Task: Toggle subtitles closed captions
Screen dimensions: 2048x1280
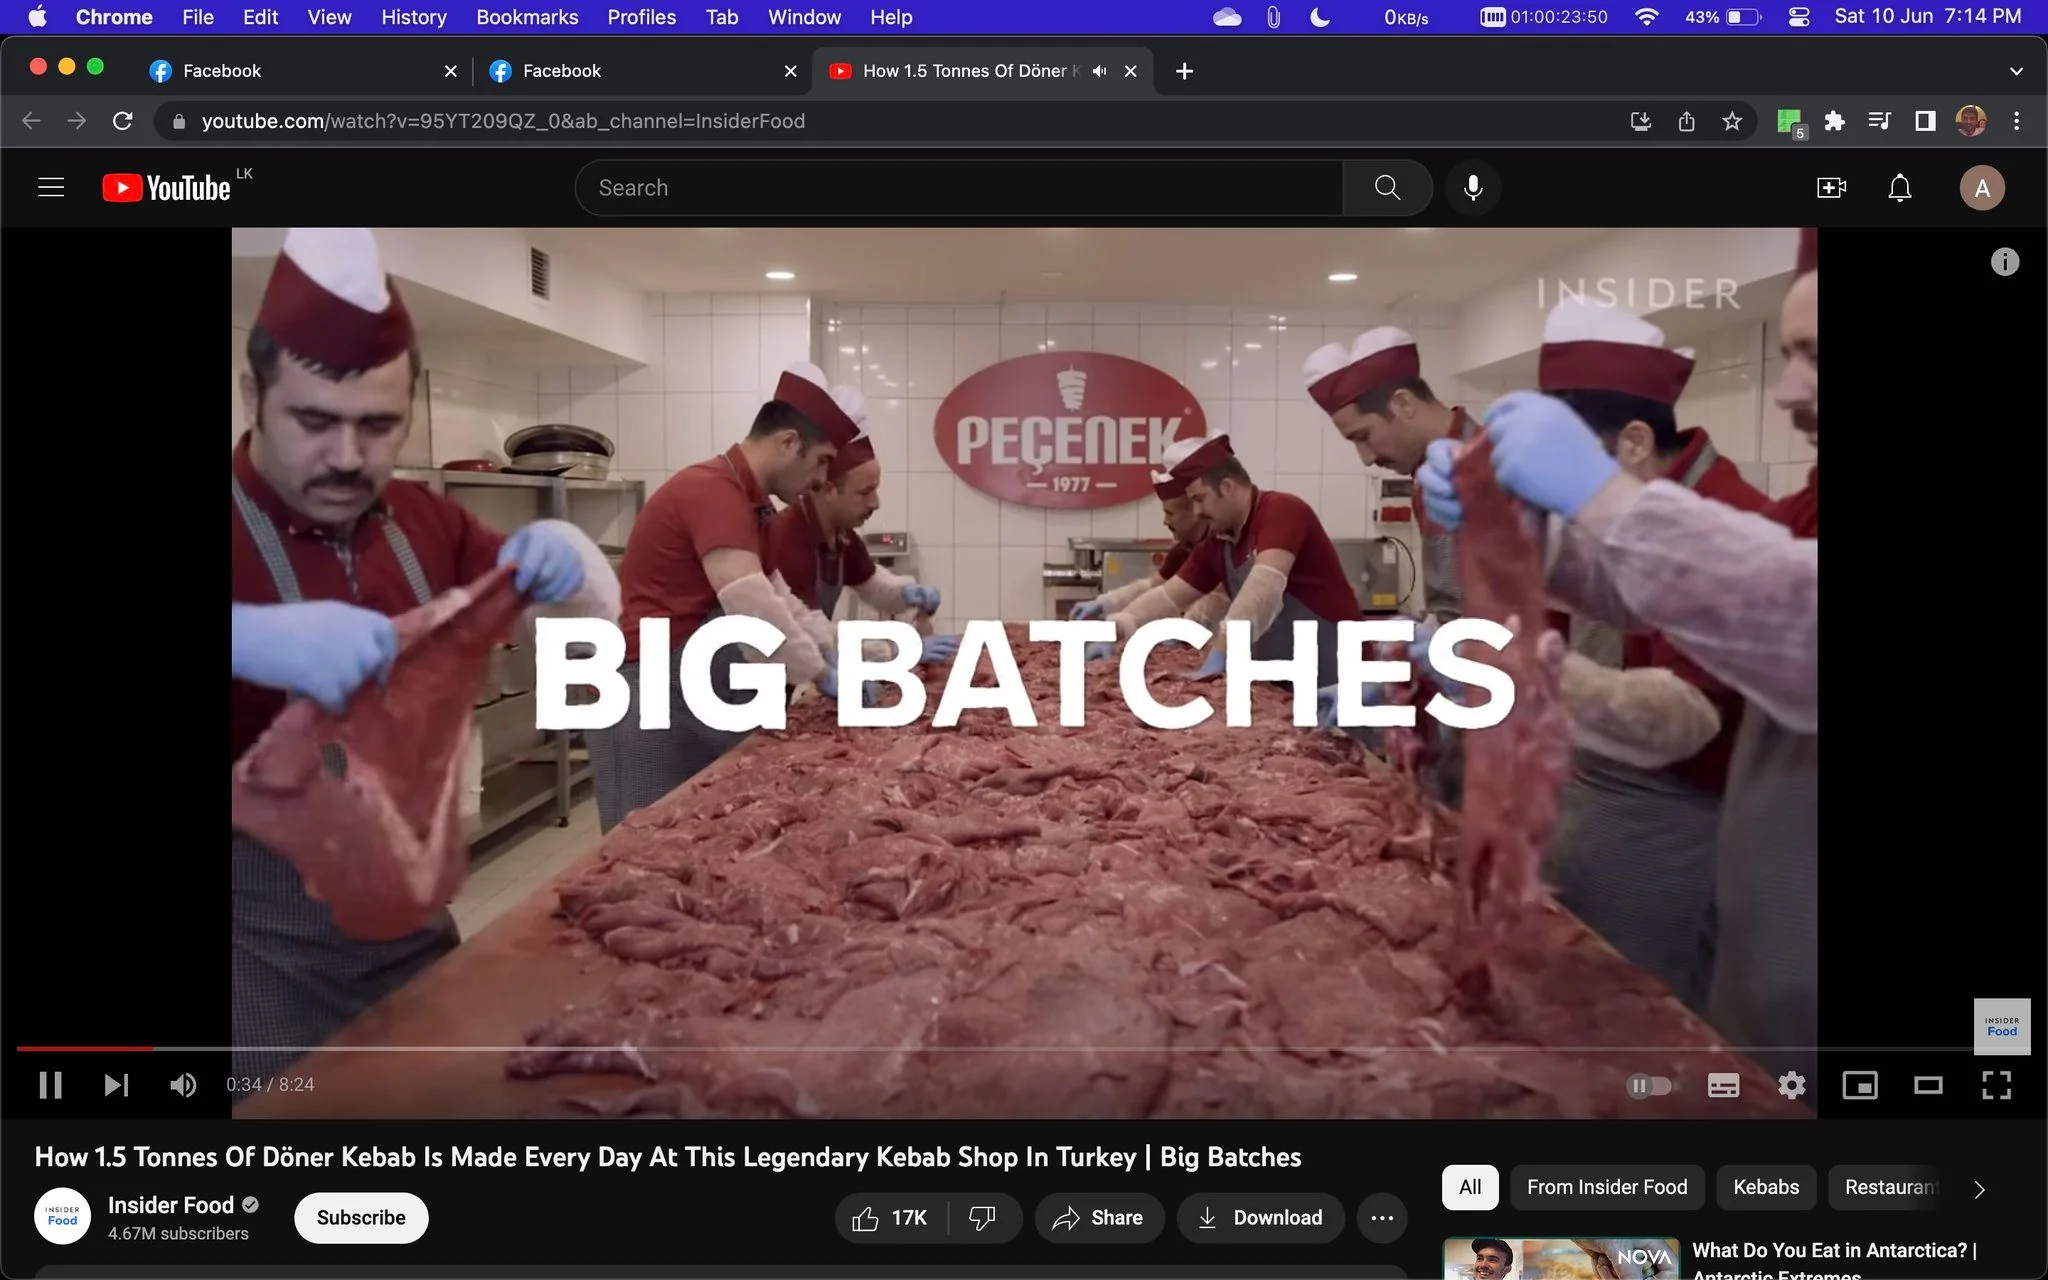Action: (x=1723, y=1085)
